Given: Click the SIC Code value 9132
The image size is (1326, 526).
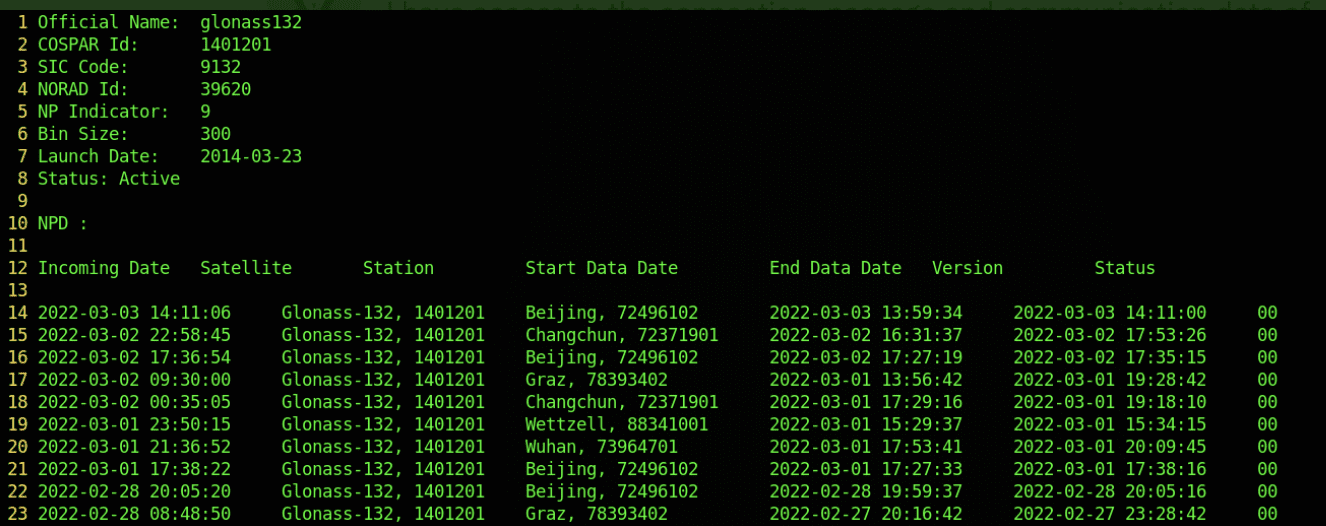Looking at the screenshot, I should 220,67.
